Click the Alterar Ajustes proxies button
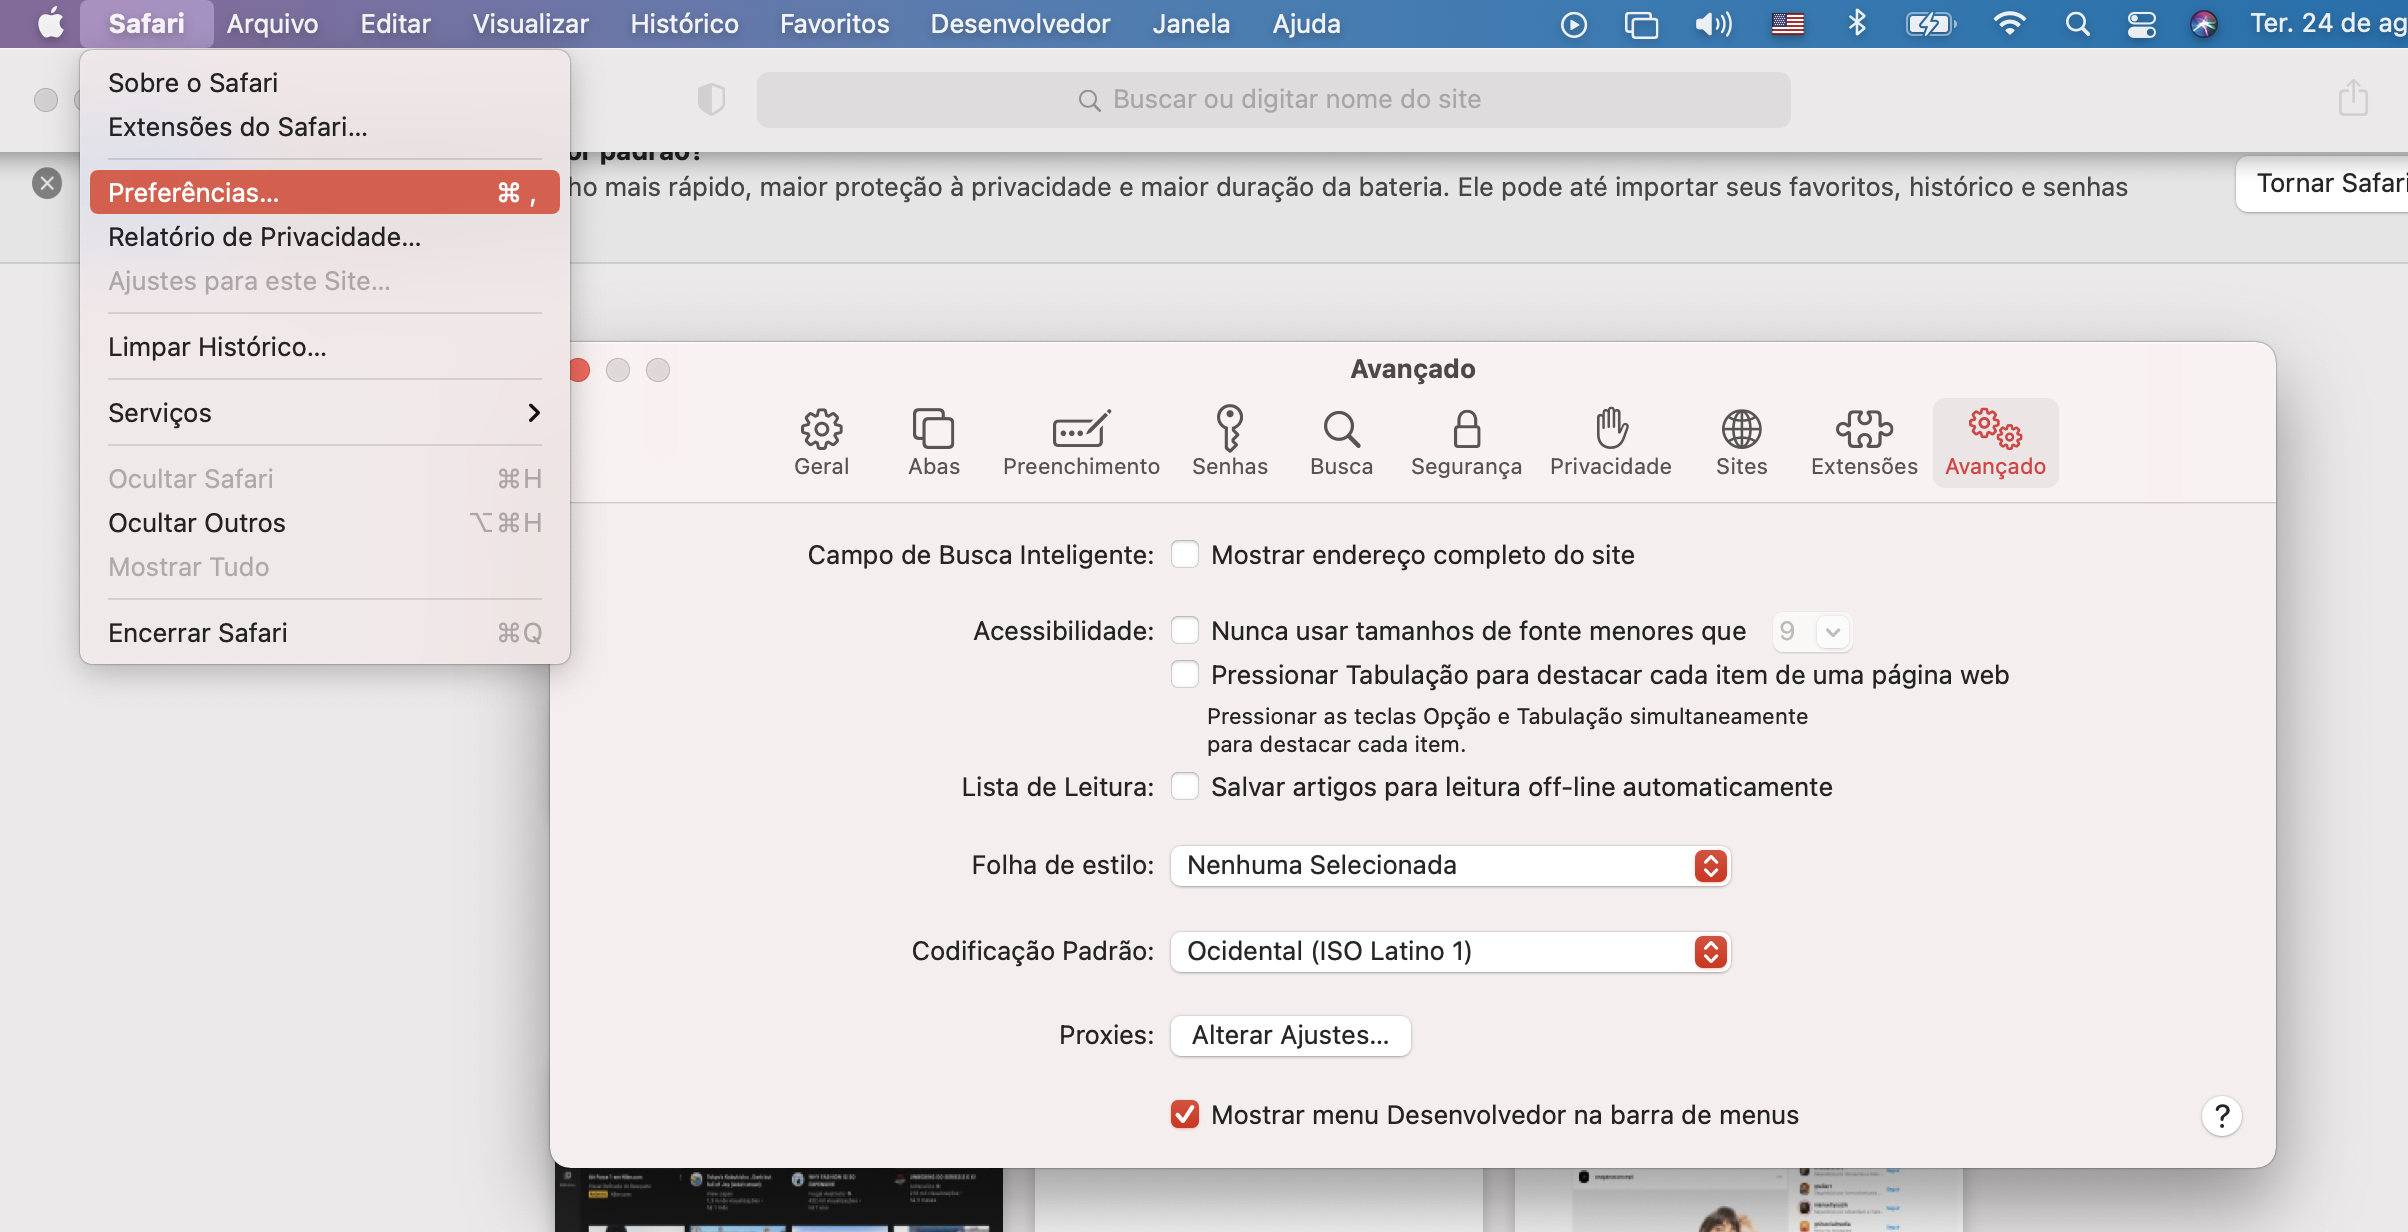 tap(1290, 1035)
